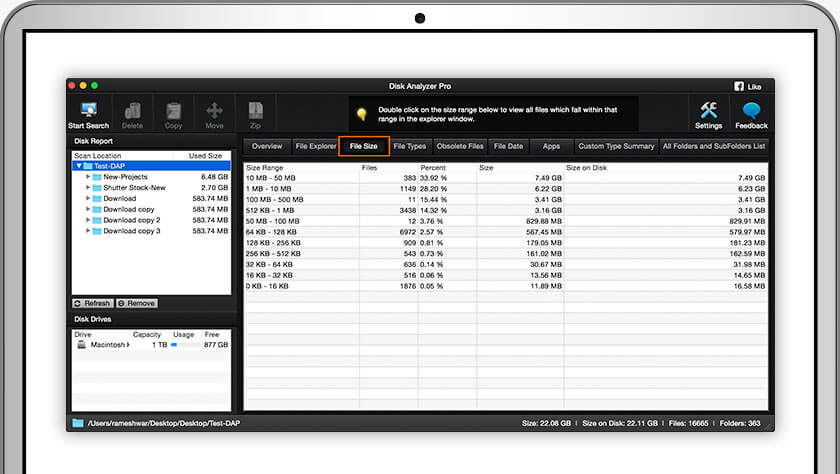Select the 10 MB - 50 MB row
The width and height of the screenshot is (840, 474).
[506, 178]
